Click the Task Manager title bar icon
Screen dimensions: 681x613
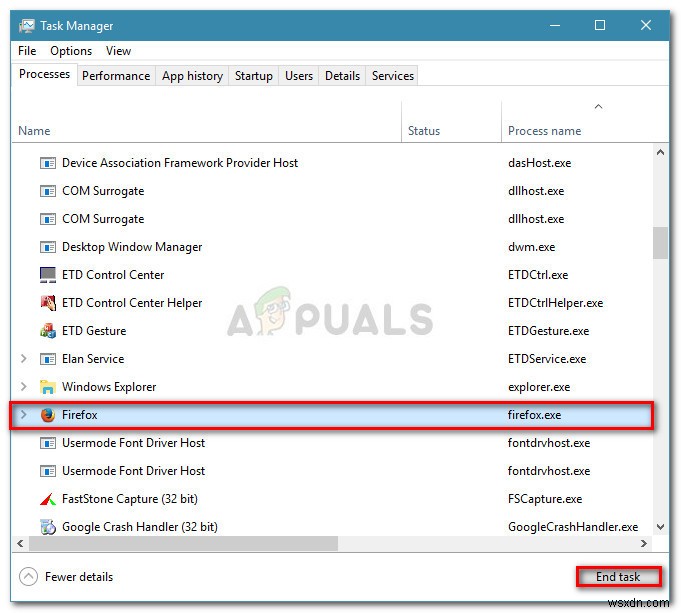pos(27,26)
